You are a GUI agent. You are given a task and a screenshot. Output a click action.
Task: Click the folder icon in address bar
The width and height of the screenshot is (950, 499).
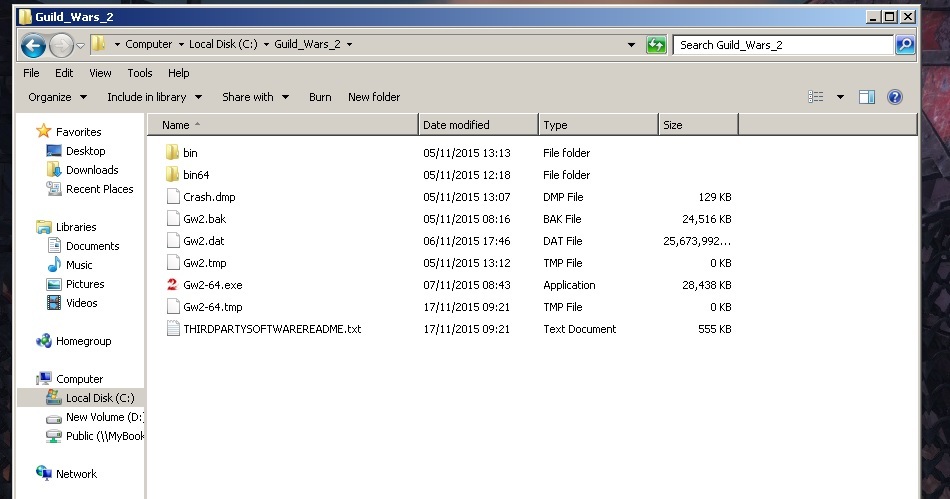point(99,44)
